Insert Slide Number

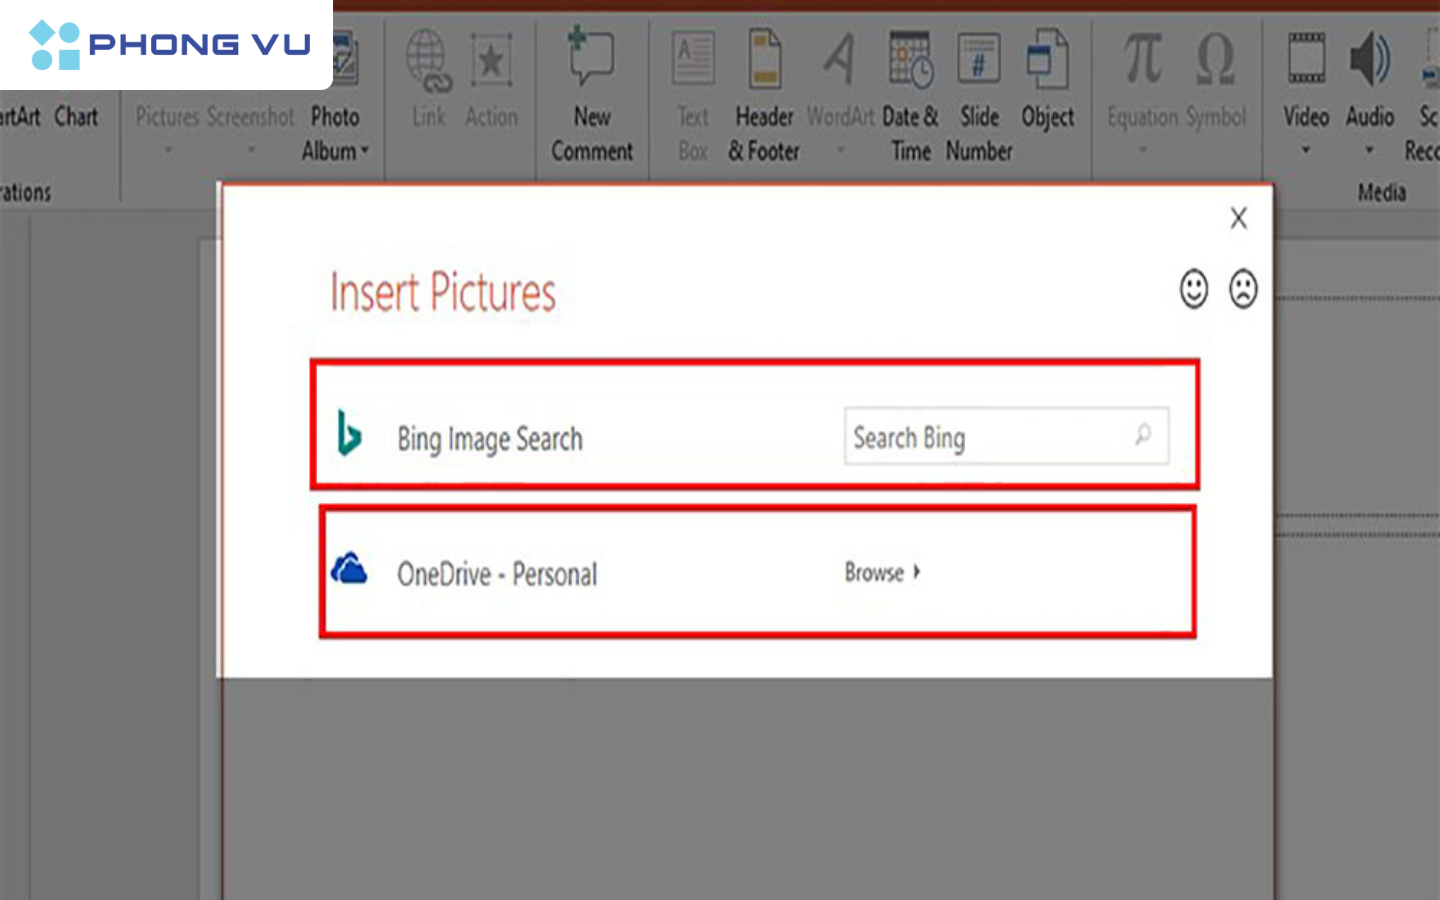coord(979,95)
